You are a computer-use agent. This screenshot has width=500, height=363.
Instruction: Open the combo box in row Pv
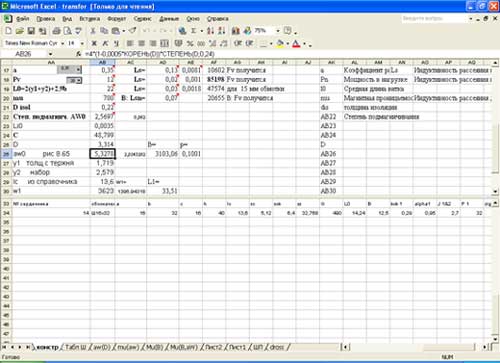(74, 80)
